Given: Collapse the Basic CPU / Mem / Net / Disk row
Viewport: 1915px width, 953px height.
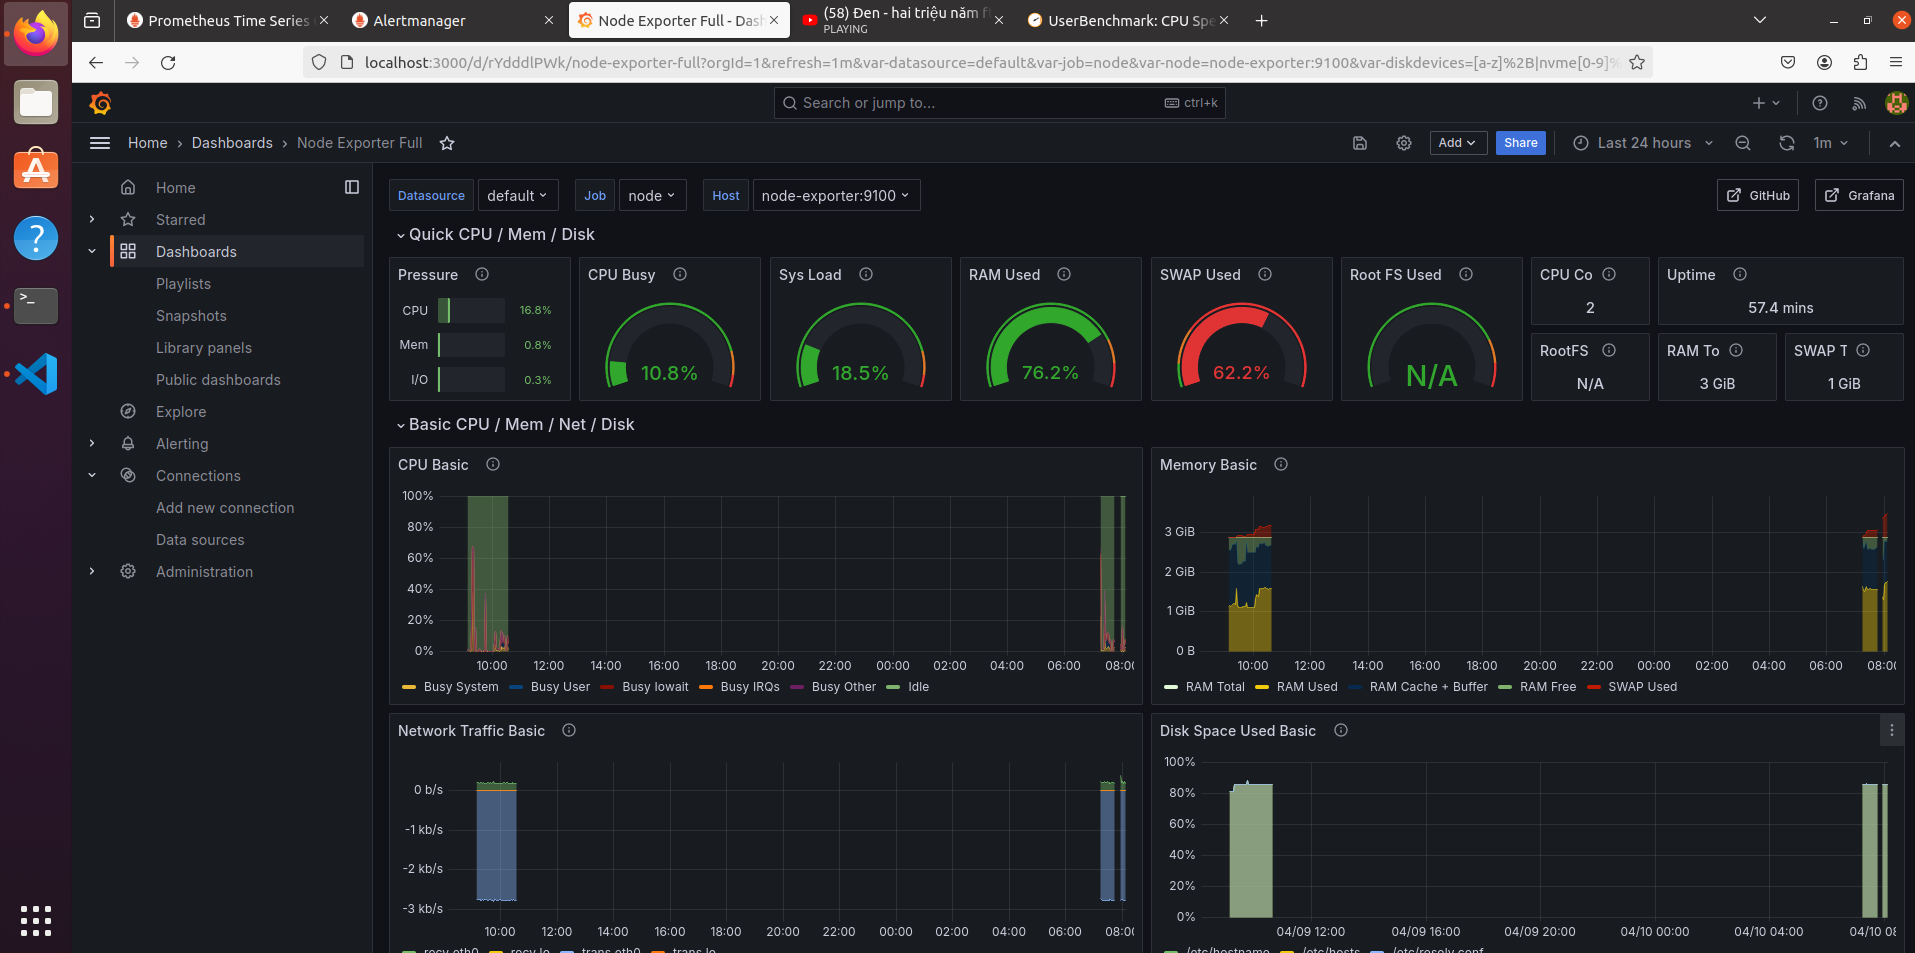Looking at the screenshot, I should 516,424.
